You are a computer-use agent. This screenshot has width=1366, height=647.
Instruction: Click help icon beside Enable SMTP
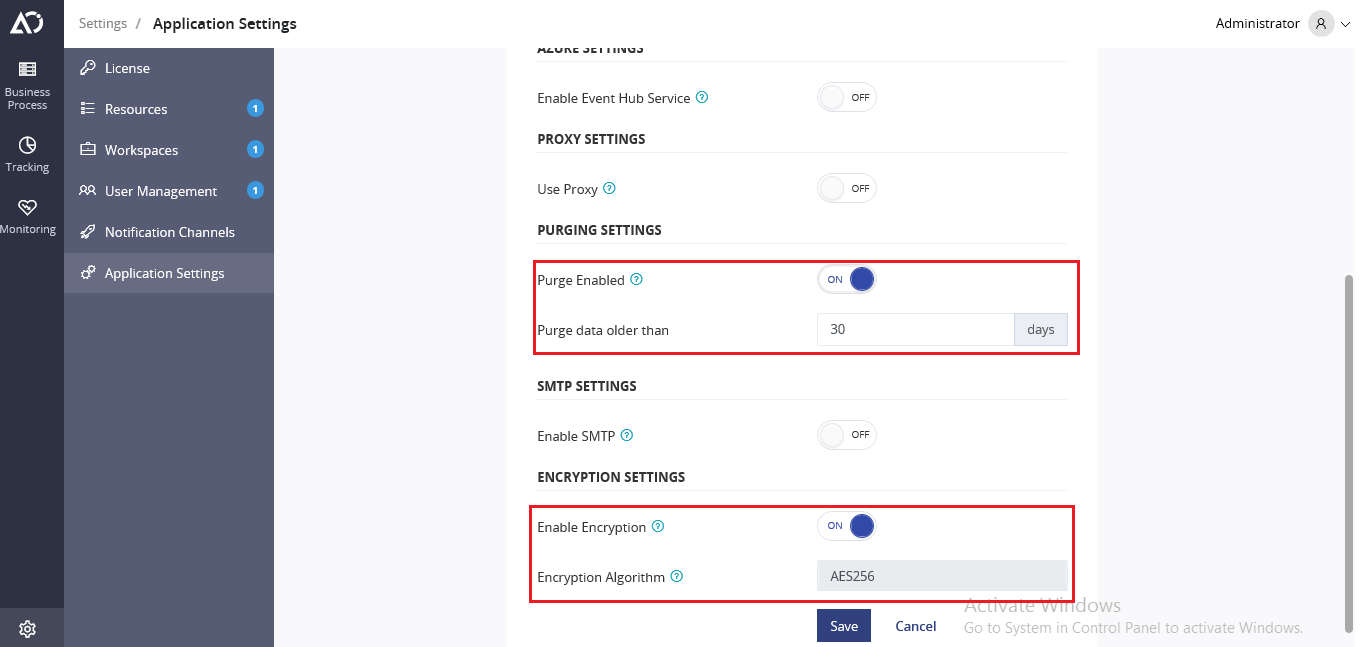pyautogui.click(x=627, y=436)
